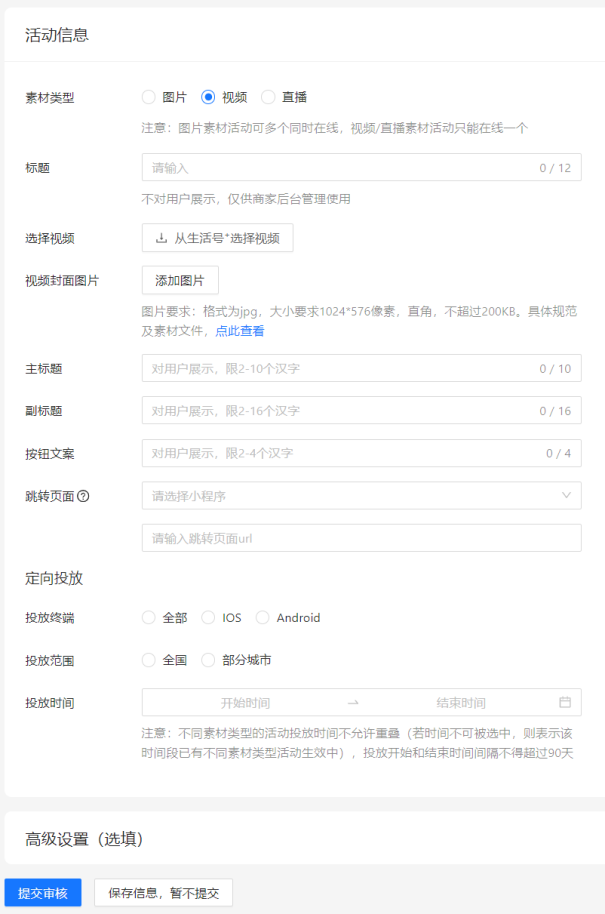Select the Android terminal option
Viewport: 605px width, 914px height.
click(x=263, y=618)
